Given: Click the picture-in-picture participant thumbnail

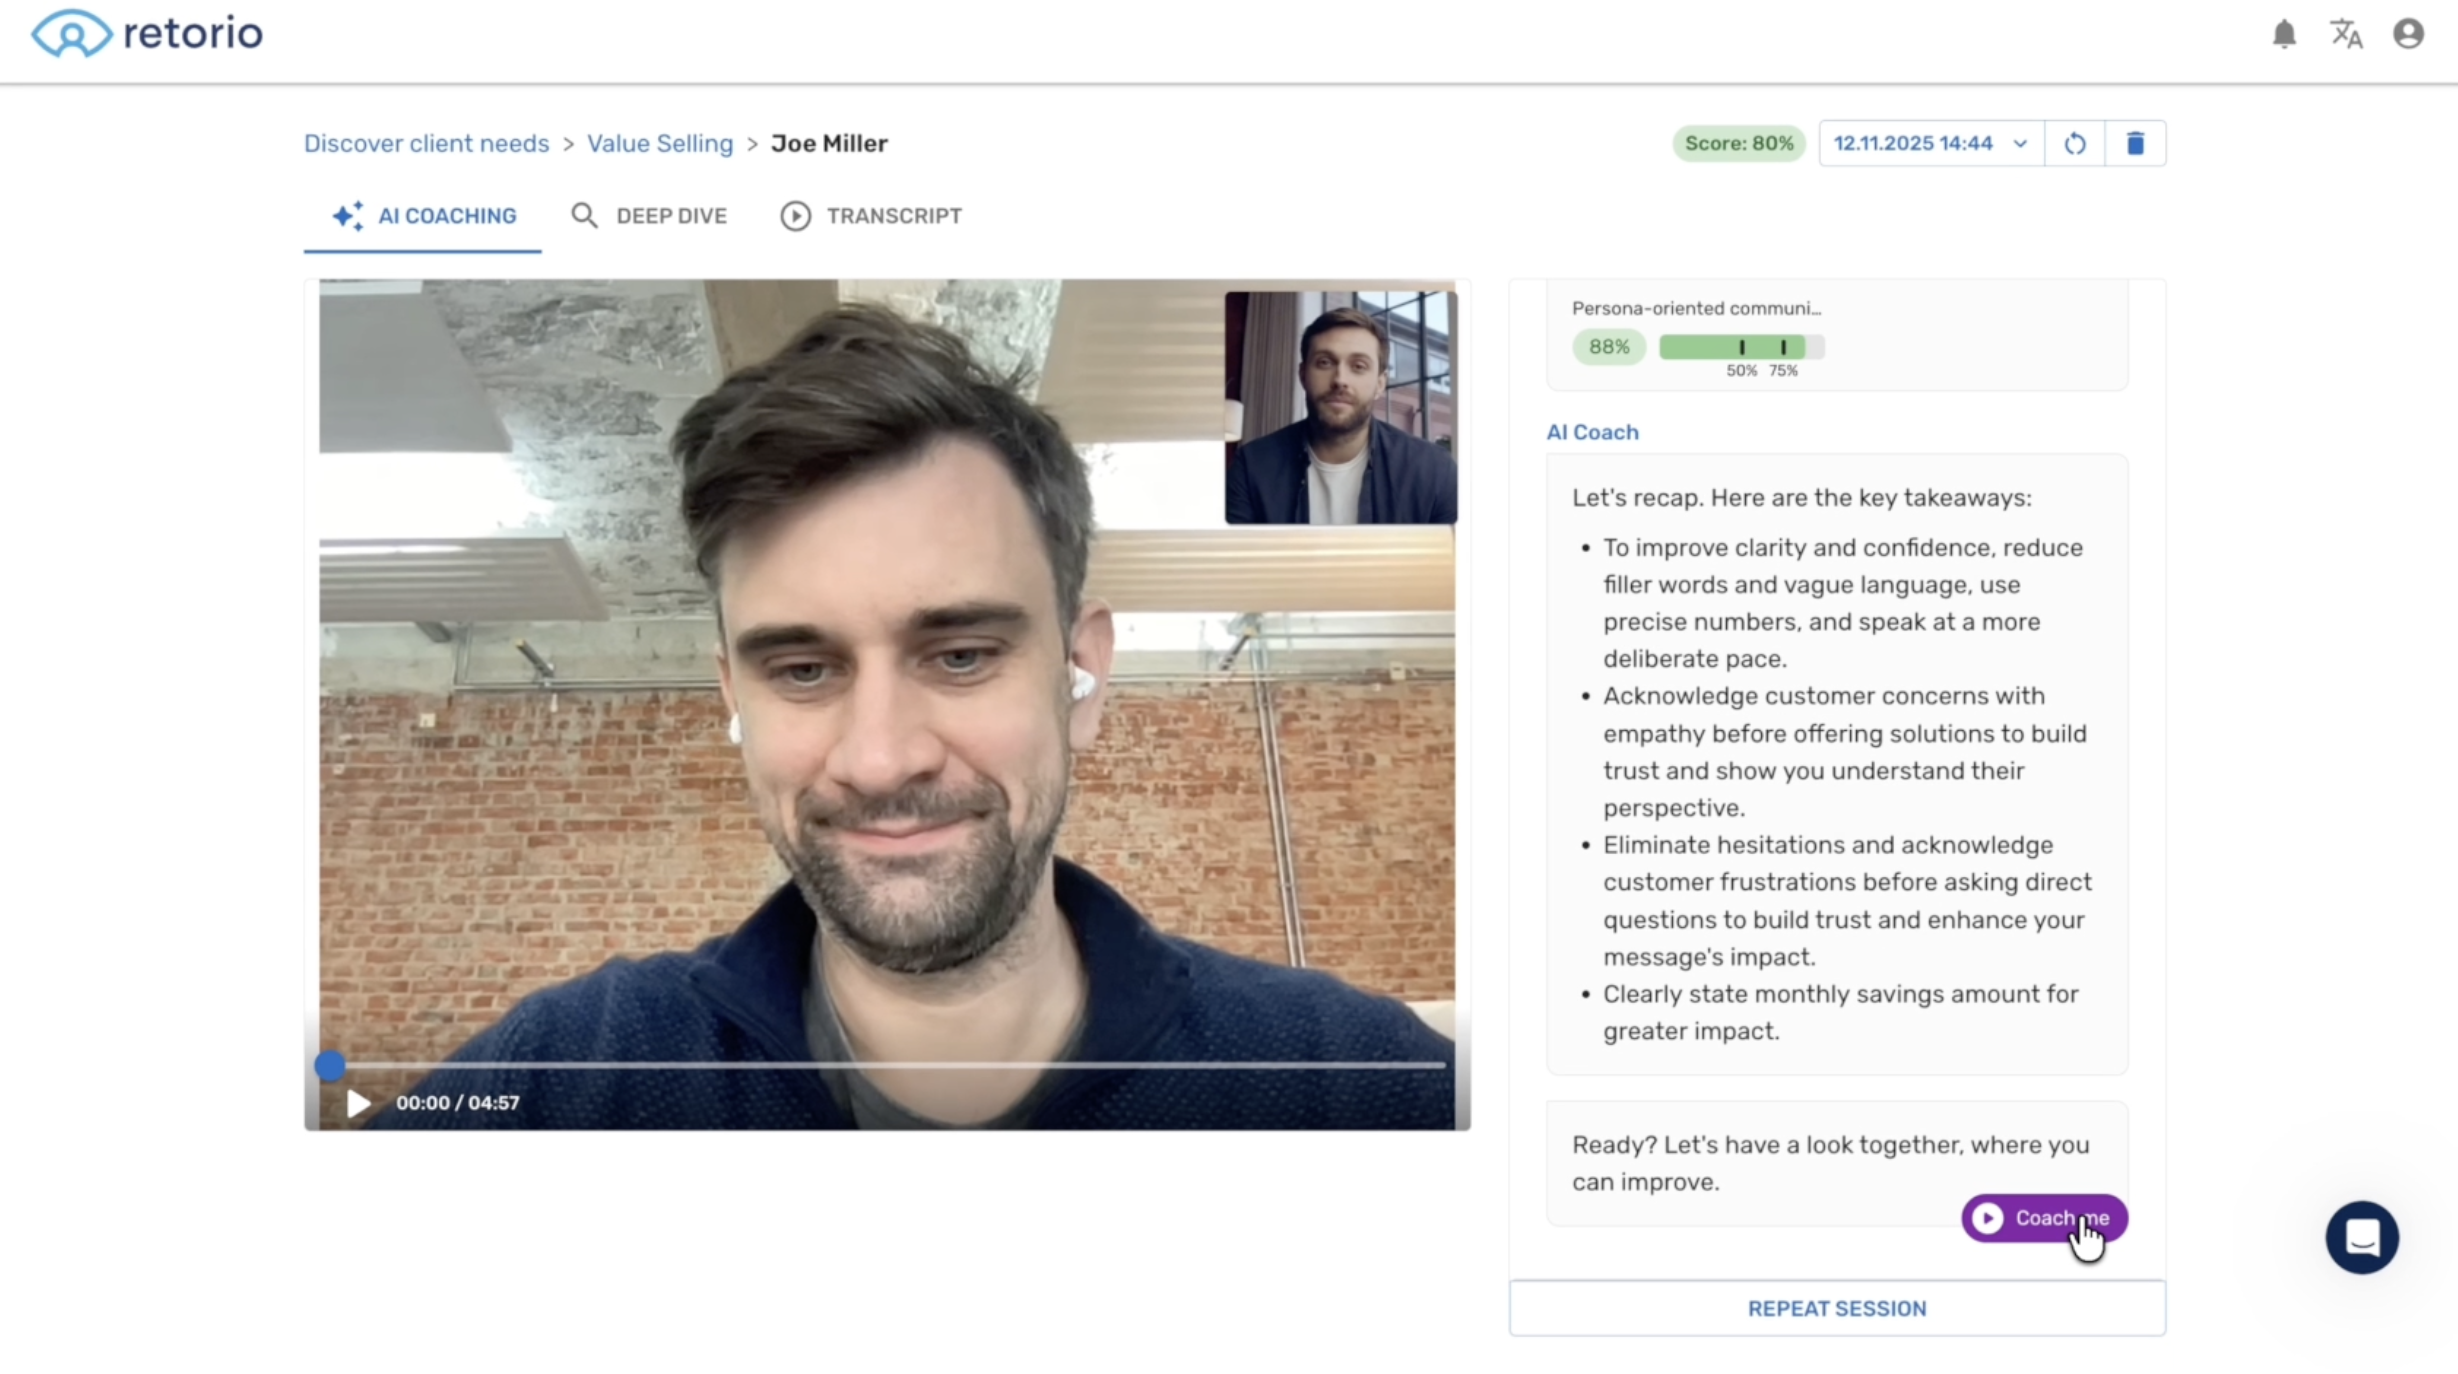Looking at the screenshot, I should (1340, 406).
